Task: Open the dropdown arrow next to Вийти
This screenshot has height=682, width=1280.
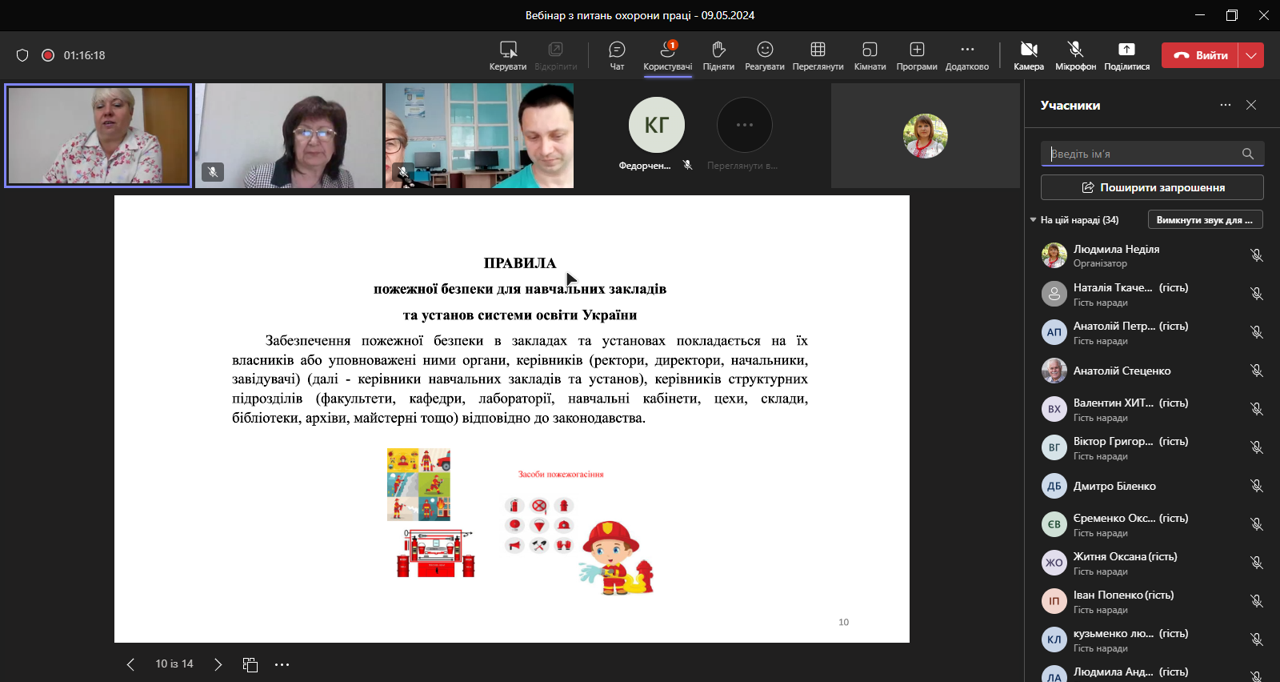Action: pyautogui.click(x=1251, y=55)
